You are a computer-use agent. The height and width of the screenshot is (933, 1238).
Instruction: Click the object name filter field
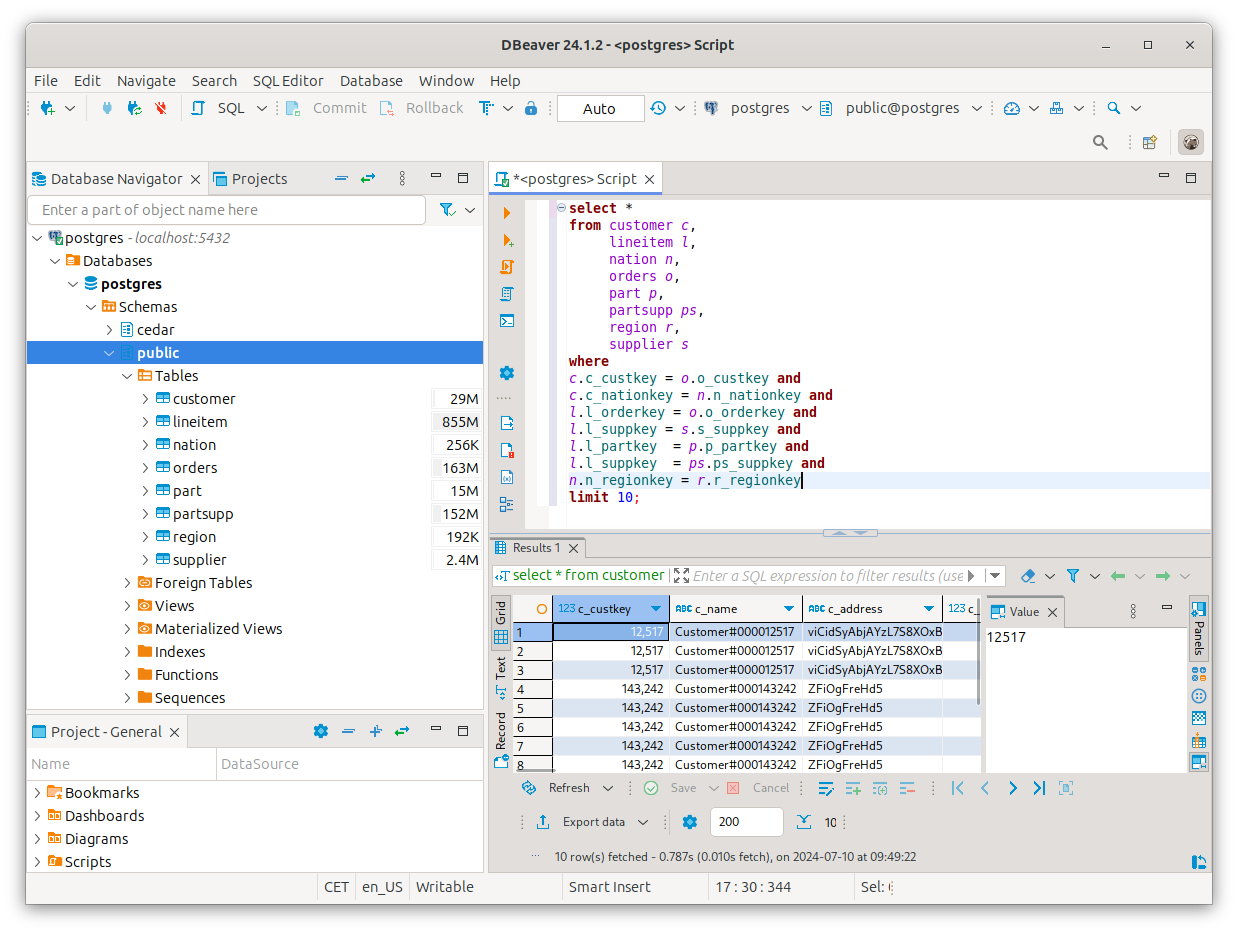(226, 210)
